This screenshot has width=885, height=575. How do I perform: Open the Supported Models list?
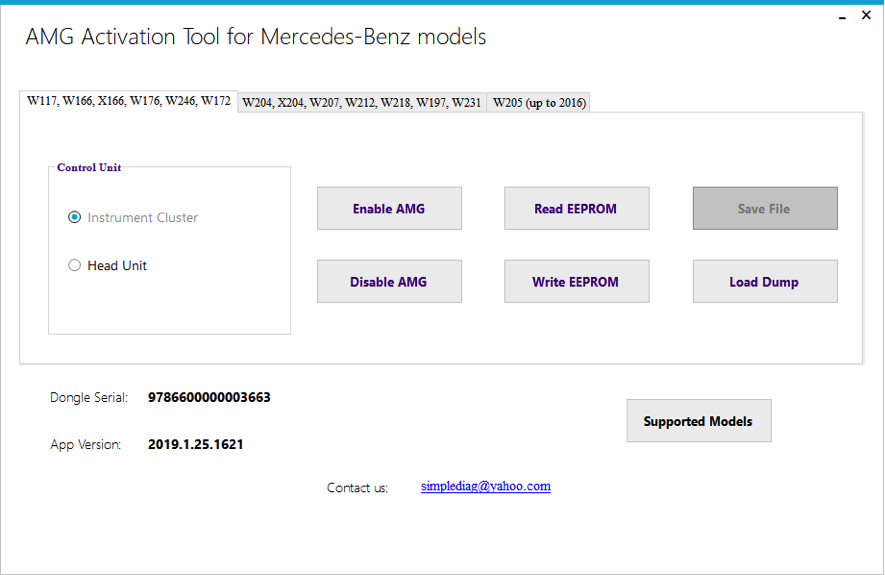(699, 421)
